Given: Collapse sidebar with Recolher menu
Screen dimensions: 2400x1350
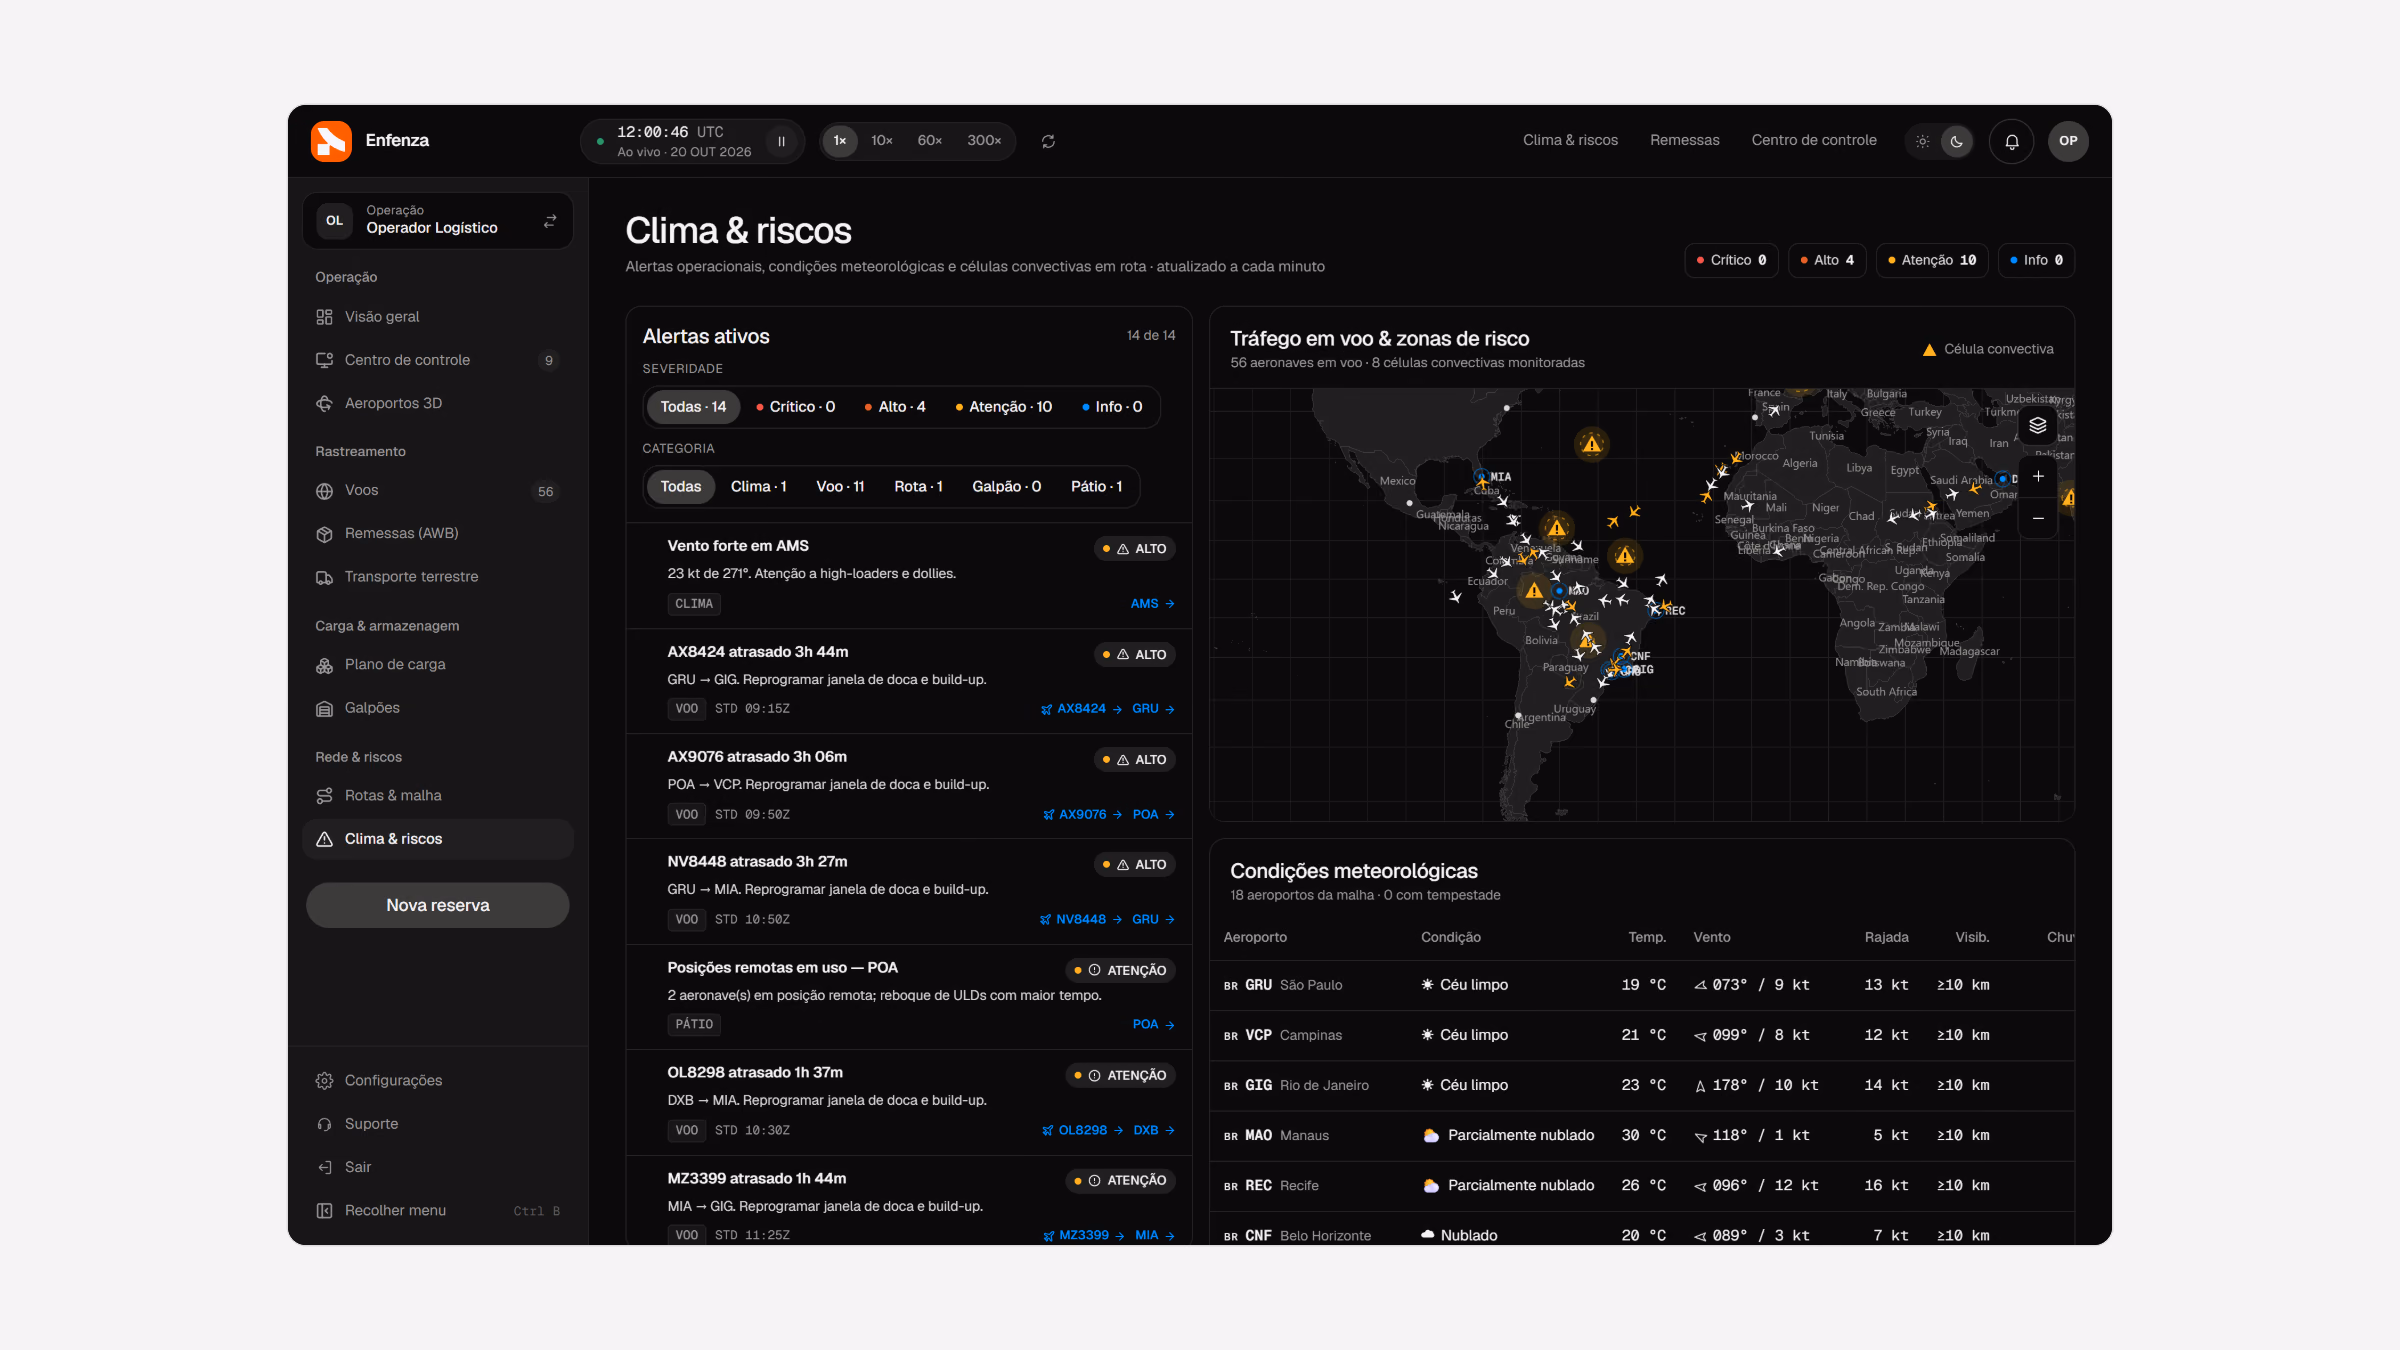Looking at the screenshot, I should coord(438,1210).
